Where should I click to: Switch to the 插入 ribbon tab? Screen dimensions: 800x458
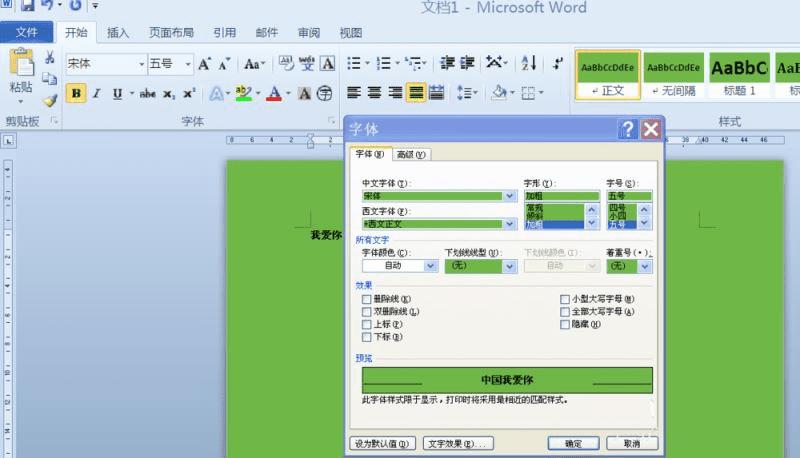(118, 33)
